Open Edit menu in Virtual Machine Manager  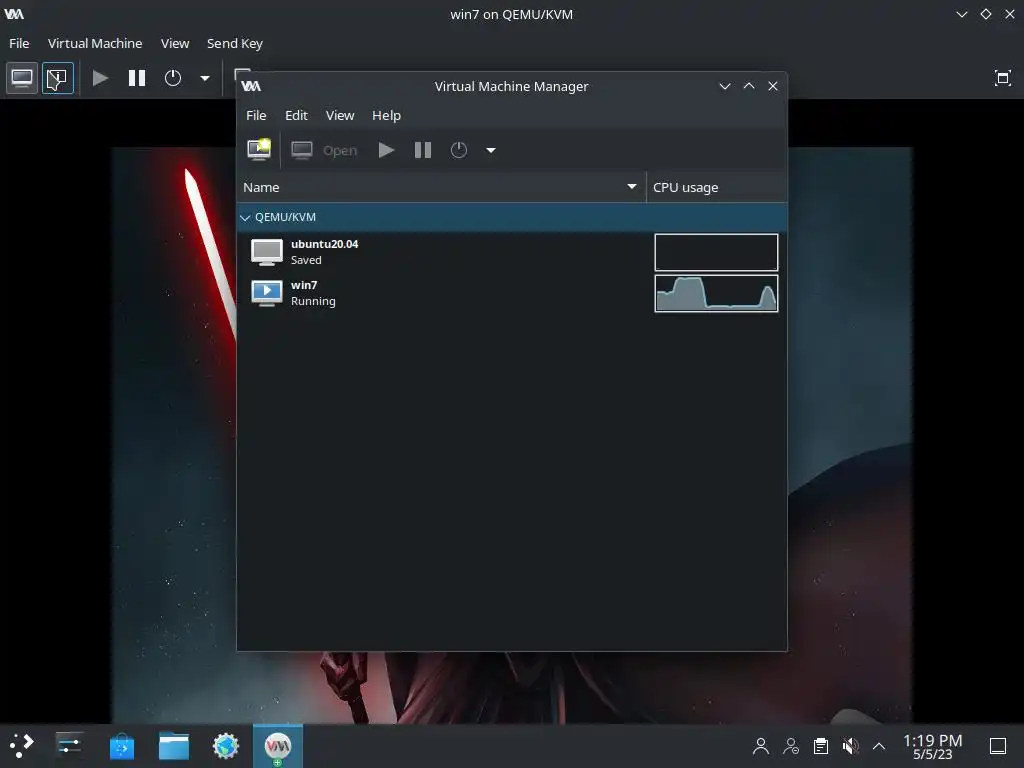(296, 116)
